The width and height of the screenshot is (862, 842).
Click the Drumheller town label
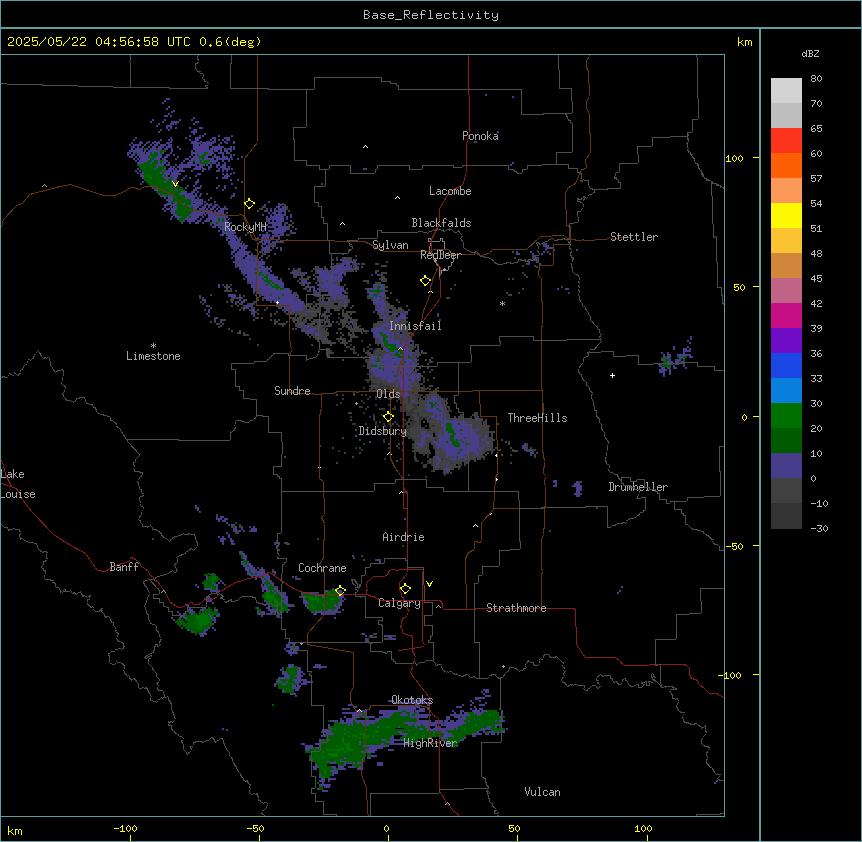(x=638, y=487)
